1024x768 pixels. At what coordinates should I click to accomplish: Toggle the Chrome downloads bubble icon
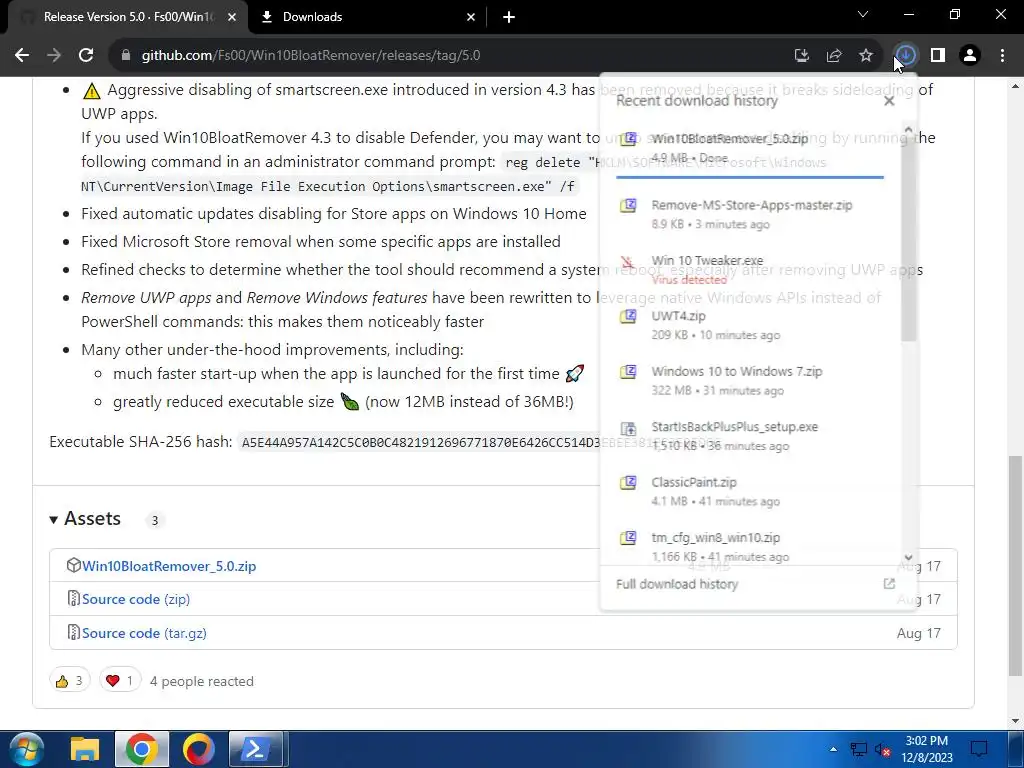906,56
